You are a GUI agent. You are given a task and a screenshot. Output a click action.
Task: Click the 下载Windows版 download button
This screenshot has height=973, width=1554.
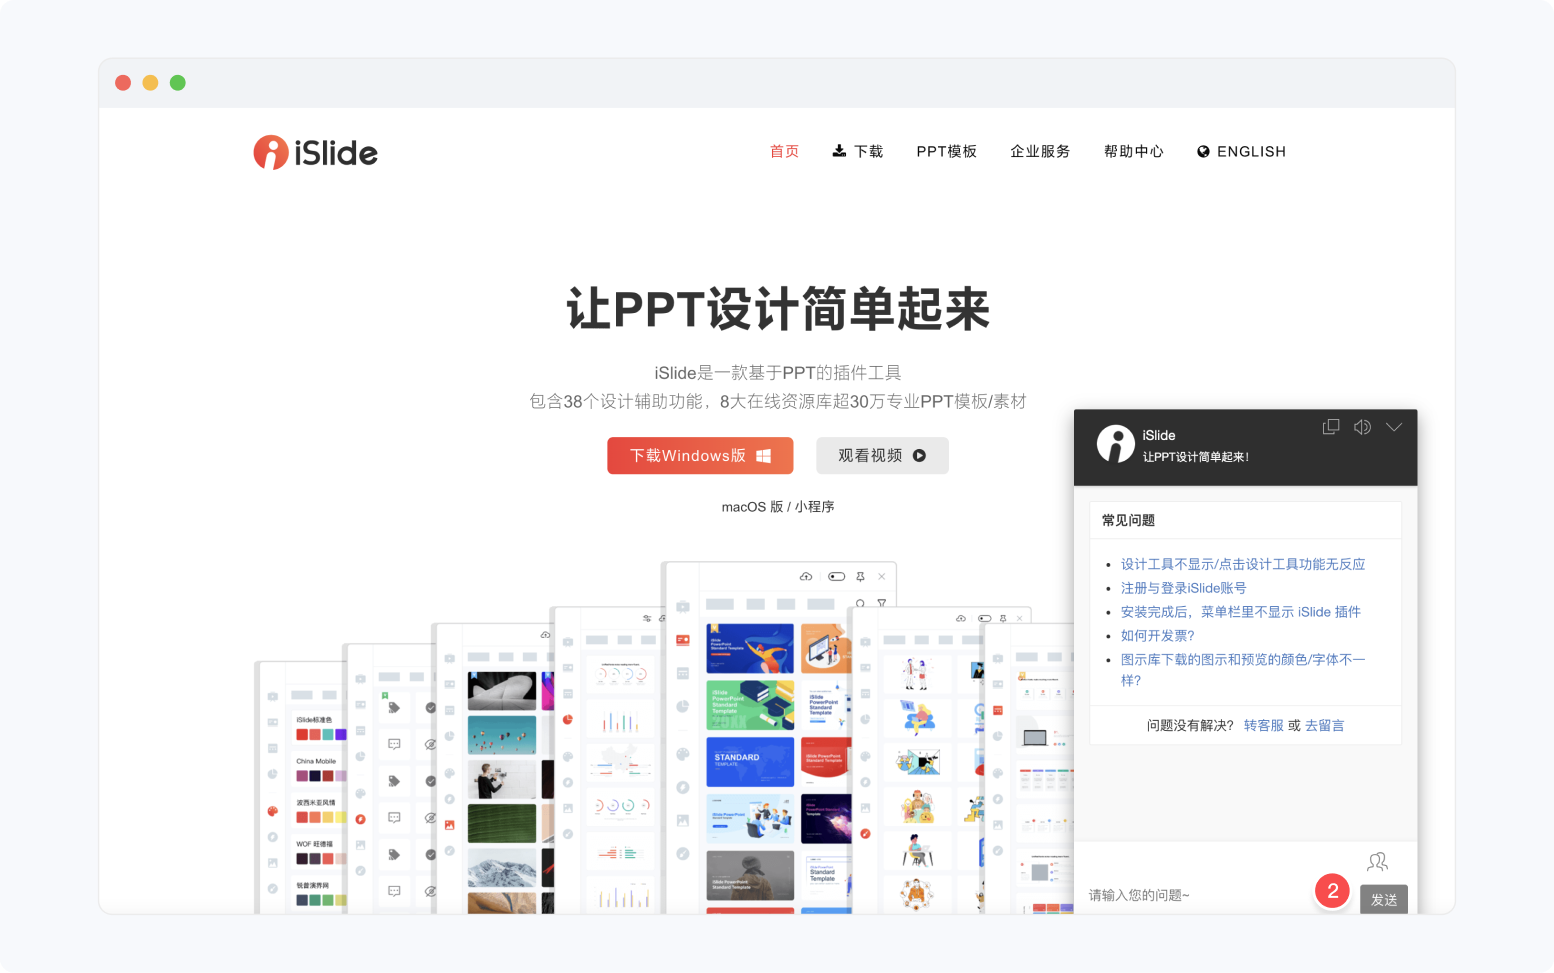(x=700, y=456)
